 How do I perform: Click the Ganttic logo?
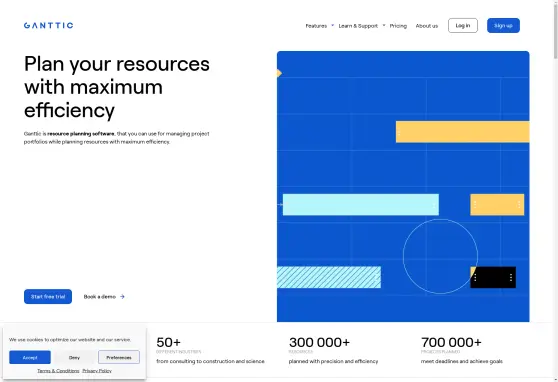pos(48,25)
